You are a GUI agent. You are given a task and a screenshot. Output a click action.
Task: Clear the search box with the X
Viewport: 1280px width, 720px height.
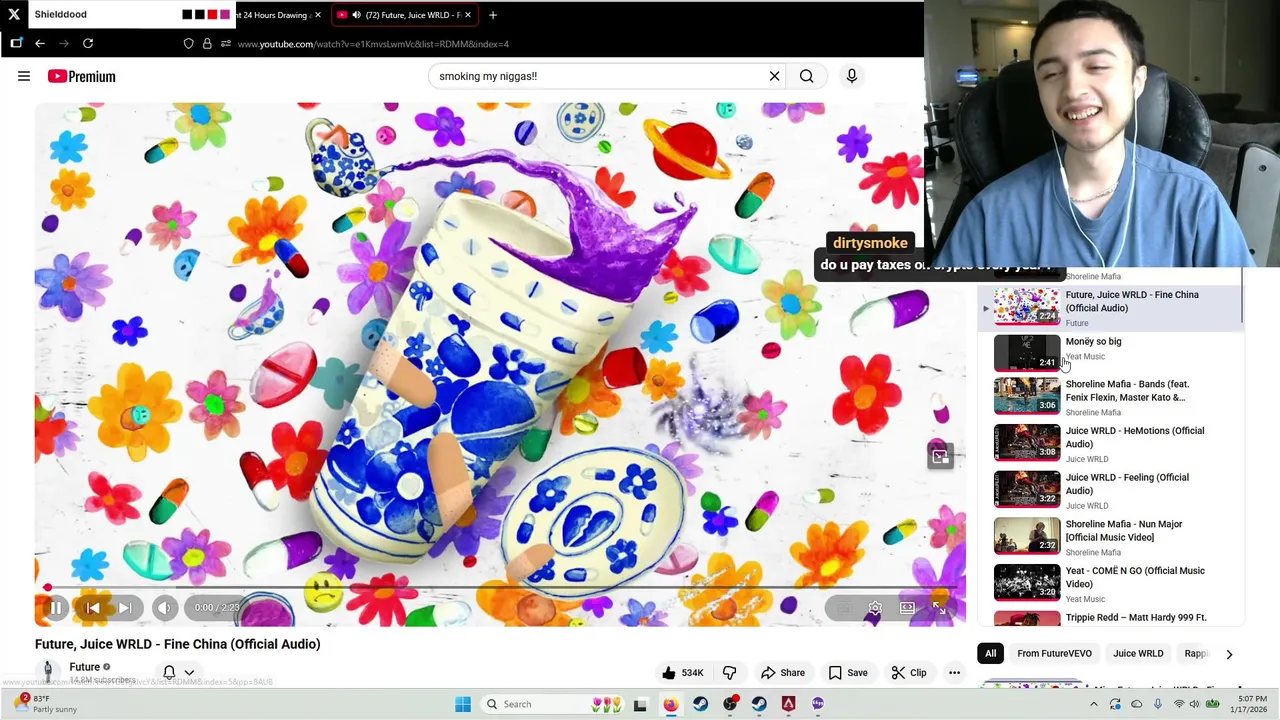[774, 76]
